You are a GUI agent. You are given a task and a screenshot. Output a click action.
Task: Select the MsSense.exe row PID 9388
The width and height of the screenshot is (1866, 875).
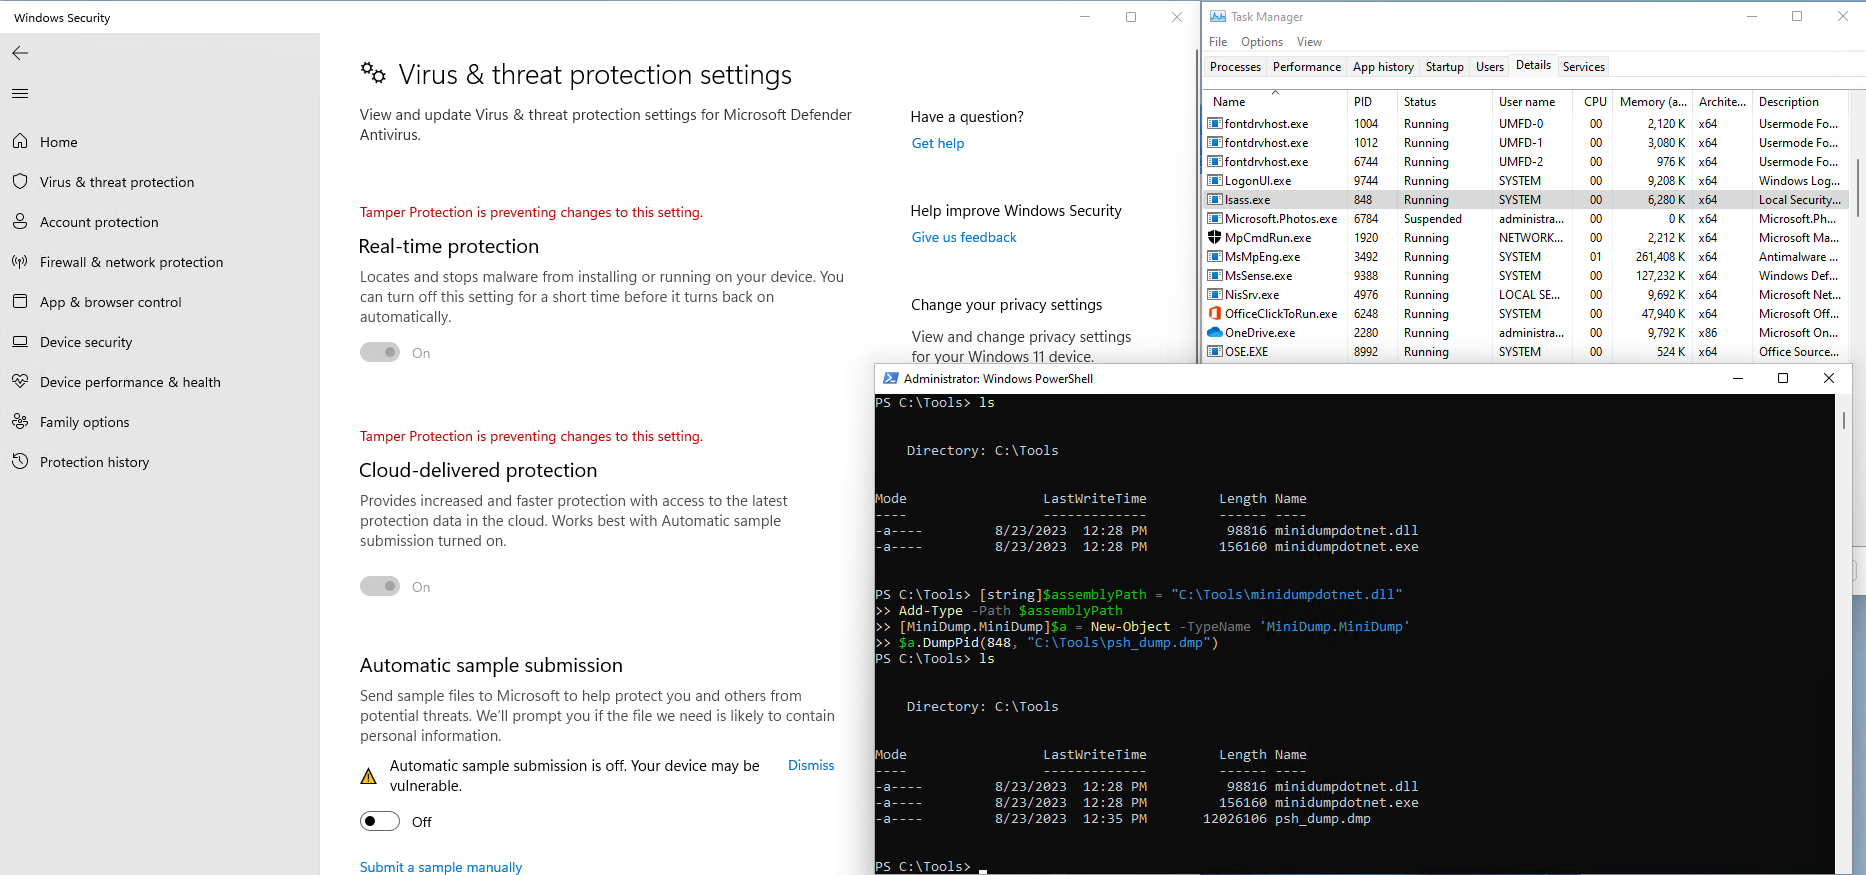(x=1526, y=276)
